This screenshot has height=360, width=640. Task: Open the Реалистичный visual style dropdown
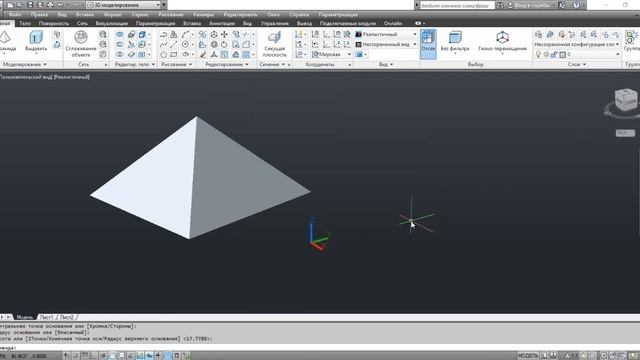386,34
